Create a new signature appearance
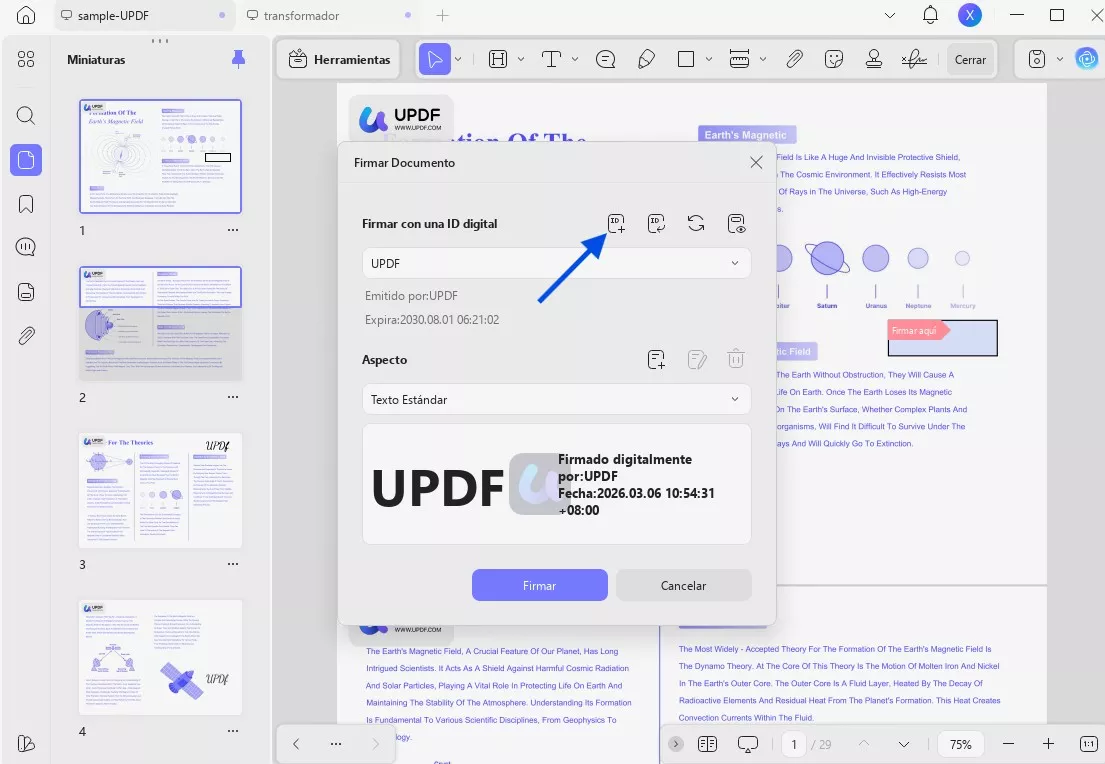This screenshot has width=1105, height=764. [x=656, y=359]
